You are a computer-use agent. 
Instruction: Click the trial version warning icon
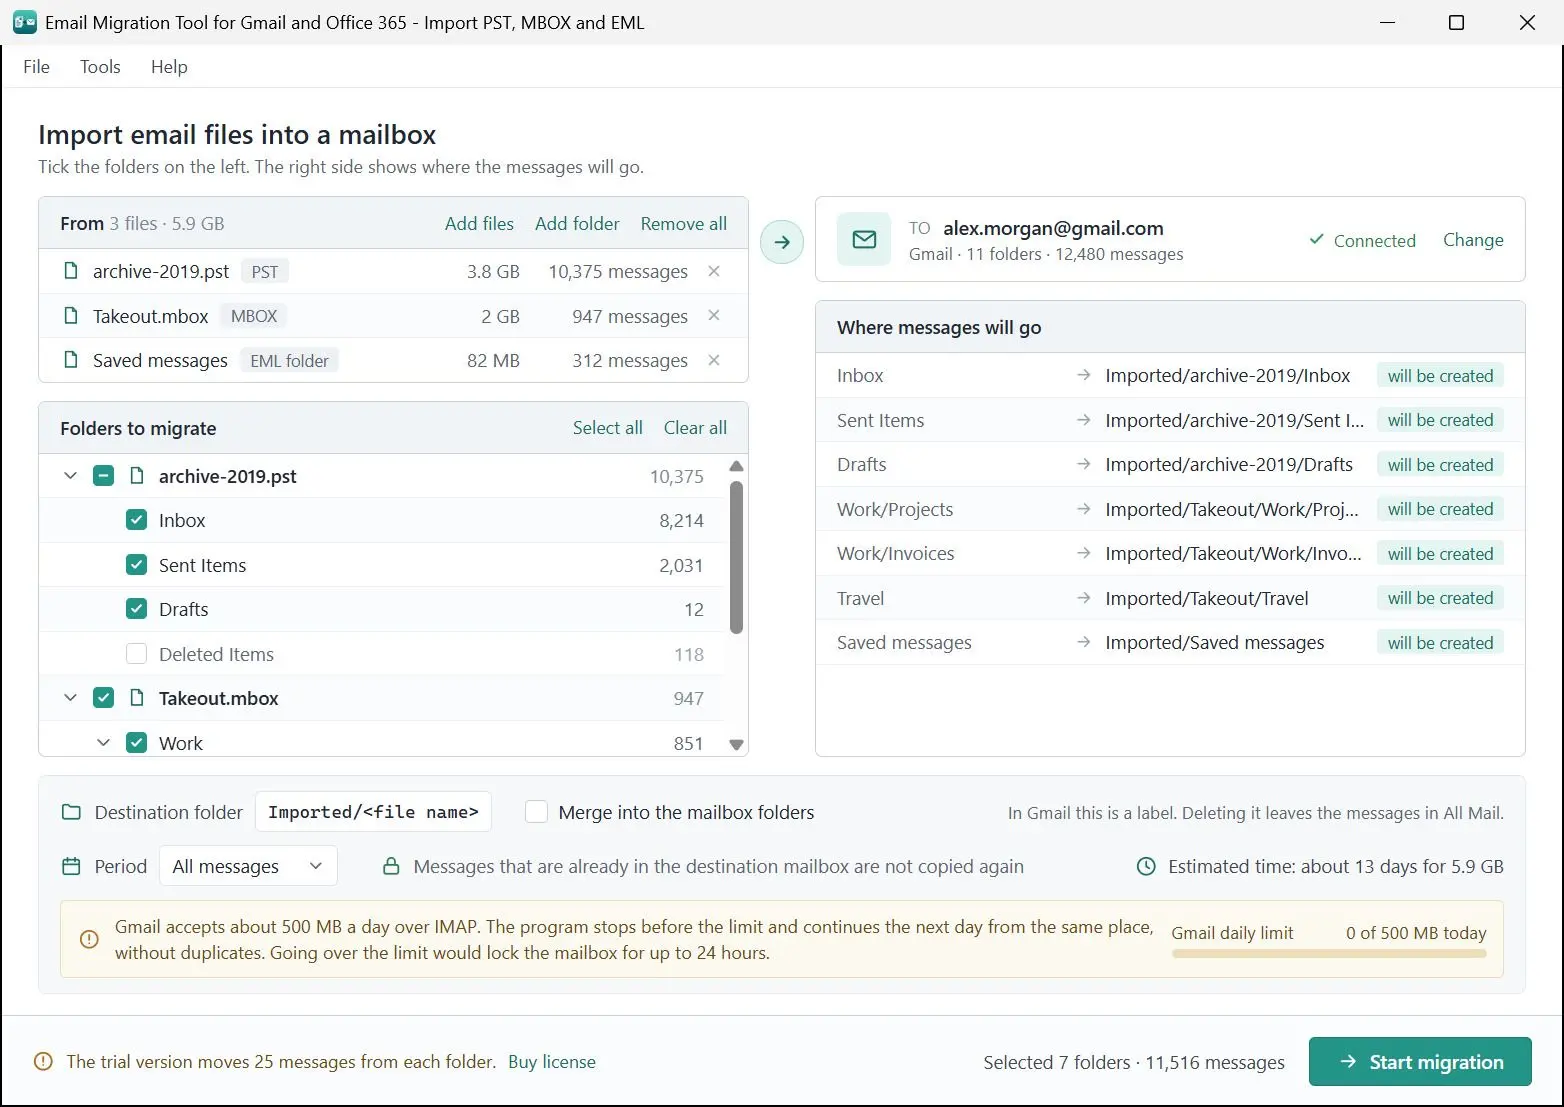click(43, 1062)
